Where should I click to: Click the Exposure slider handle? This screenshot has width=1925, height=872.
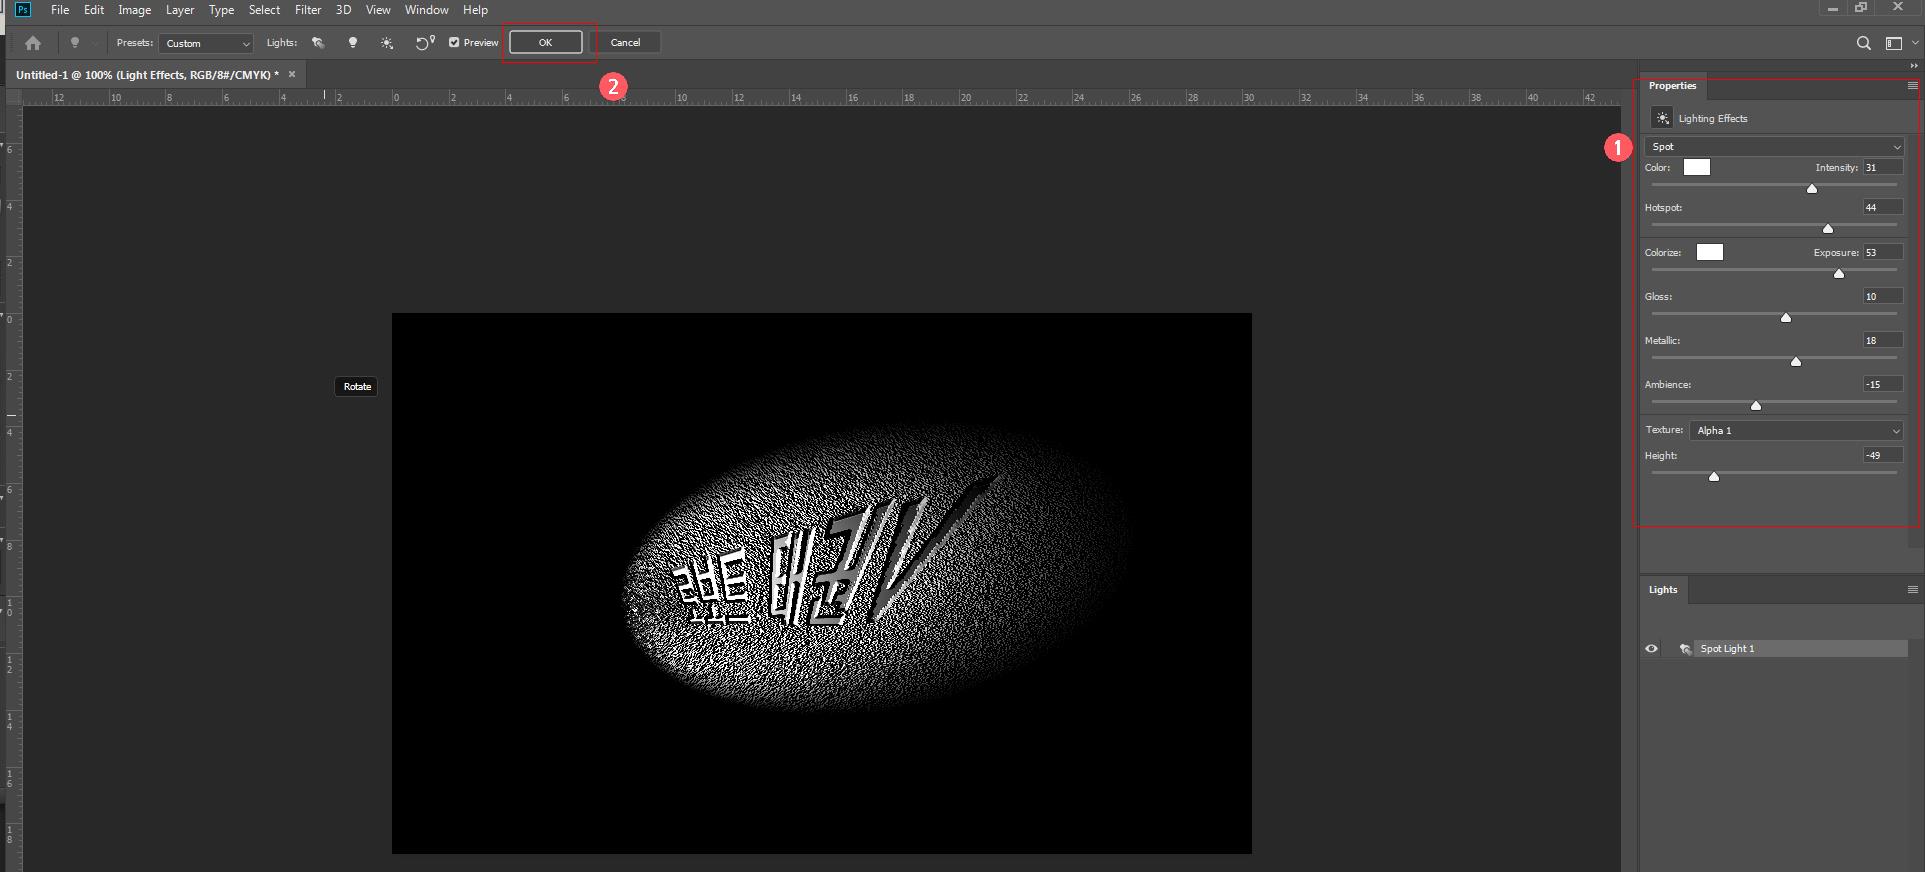click(x=1839, y=273)
